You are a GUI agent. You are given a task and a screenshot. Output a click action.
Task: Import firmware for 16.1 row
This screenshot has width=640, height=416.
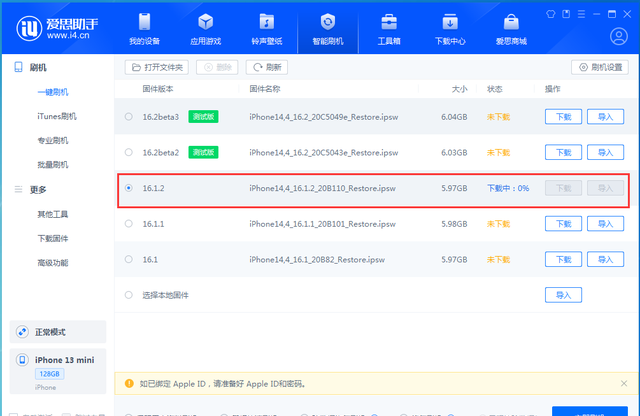click(x=605, y=259)
